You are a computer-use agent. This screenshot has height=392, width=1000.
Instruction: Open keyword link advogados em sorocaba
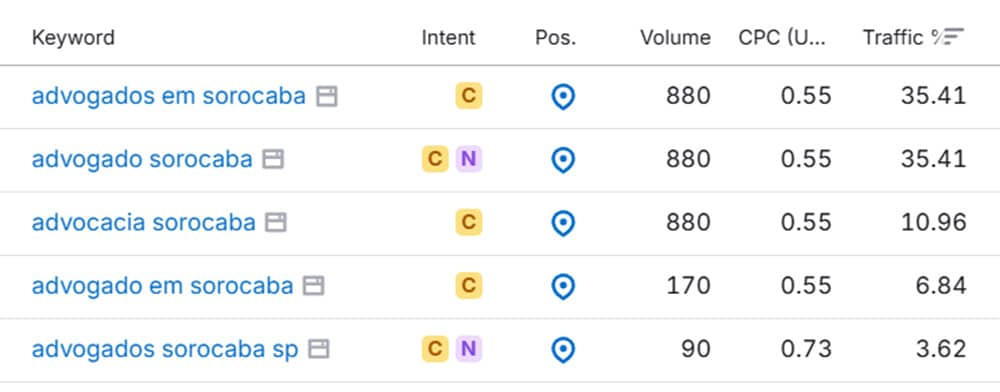pyautogui.click(x=169, y=96)
